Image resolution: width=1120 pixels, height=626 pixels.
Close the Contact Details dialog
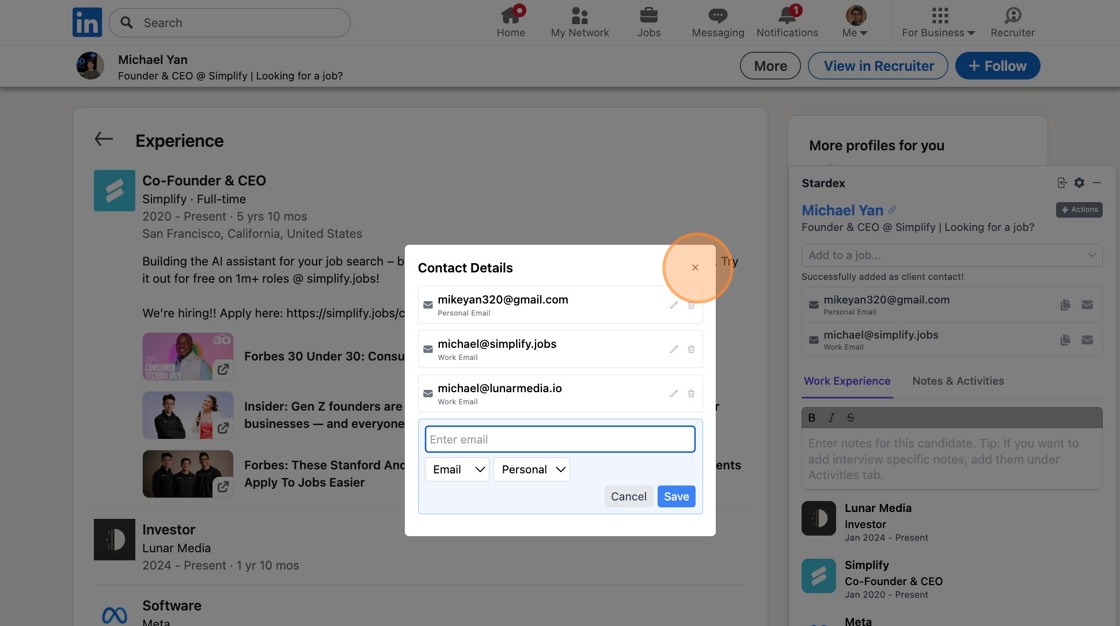coord(695,267)
